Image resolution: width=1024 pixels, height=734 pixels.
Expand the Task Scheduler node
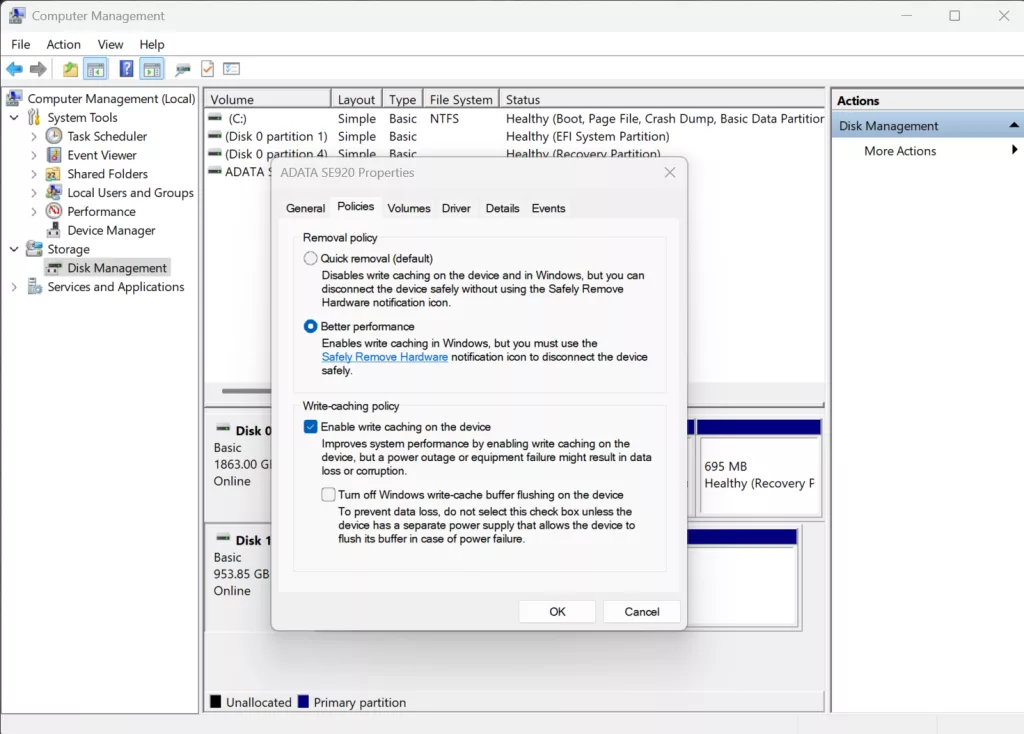pyautogui.click(x=34, y=136)
